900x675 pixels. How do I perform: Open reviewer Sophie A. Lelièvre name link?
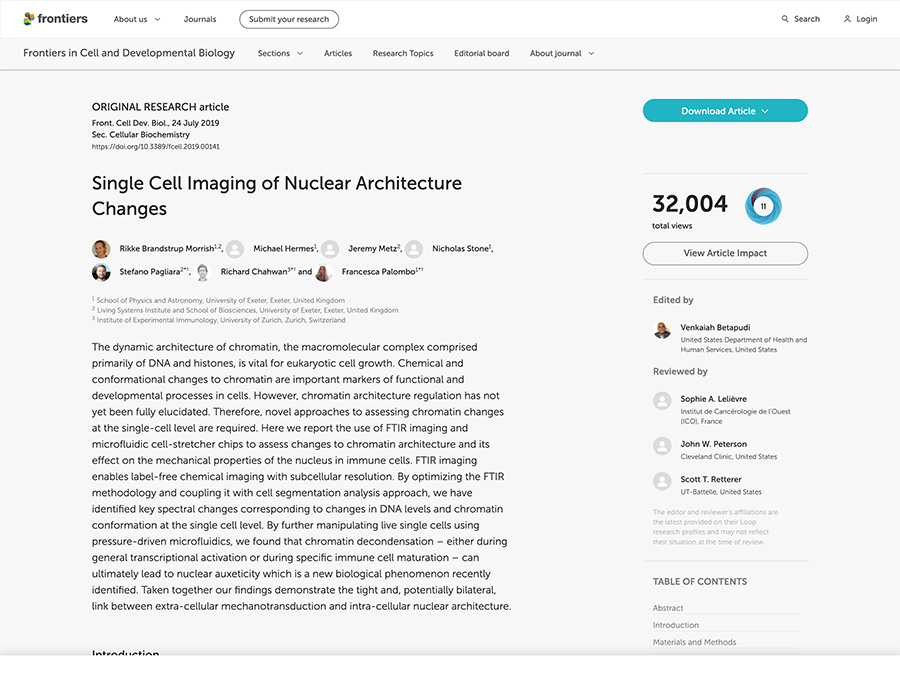pos(713,398)
